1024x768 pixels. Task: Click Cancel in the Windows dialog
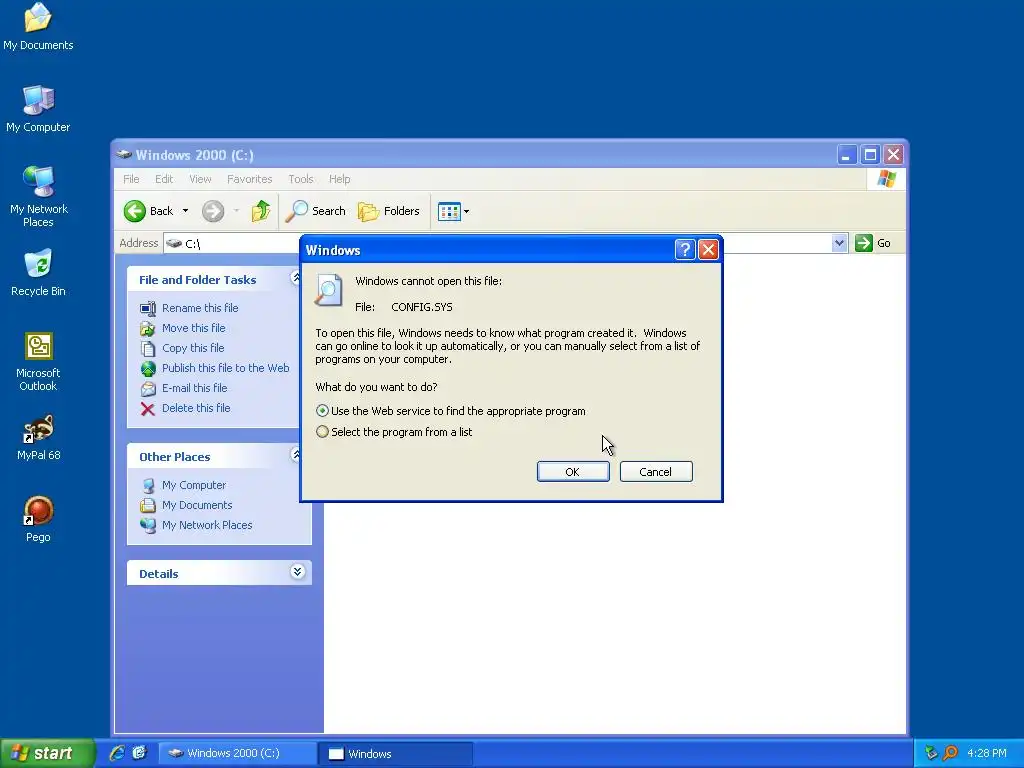[656, 472]
